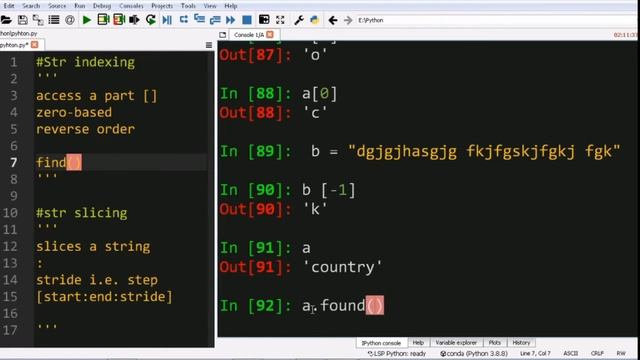Switch to the Plots tab
This screenshot has width=640, height=360.
[x=494, y=343]
